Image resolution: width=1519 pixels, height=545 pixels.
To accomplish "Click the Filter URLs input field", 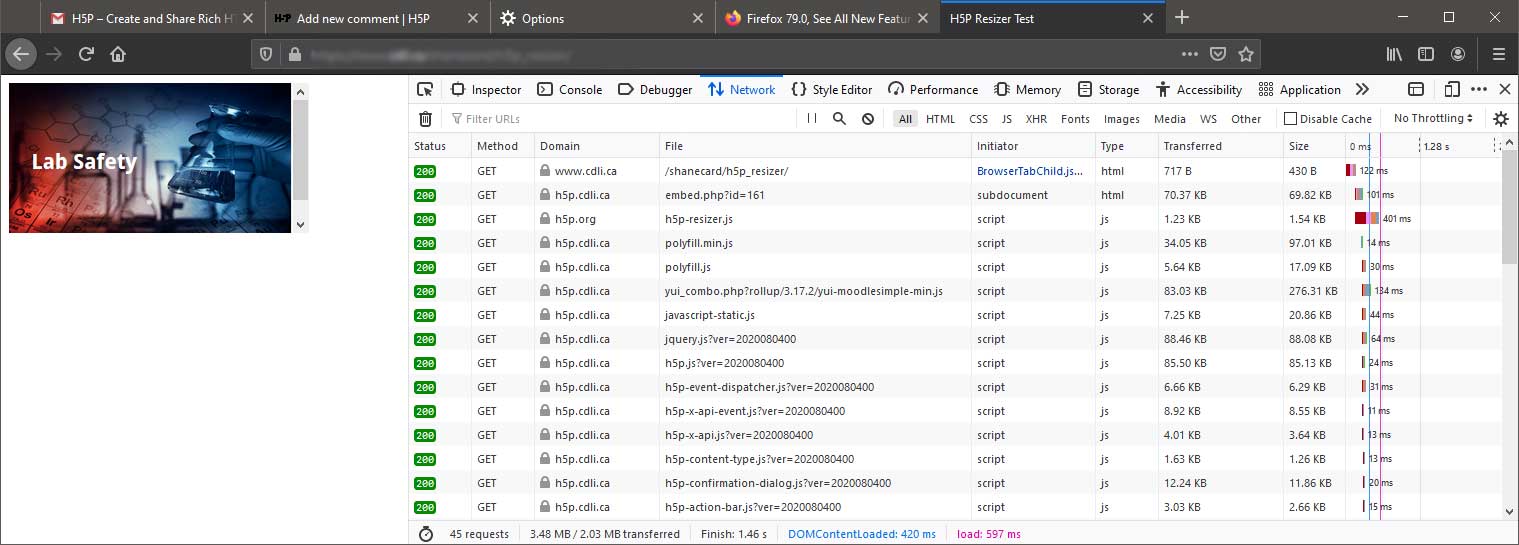I will point(620,118).
